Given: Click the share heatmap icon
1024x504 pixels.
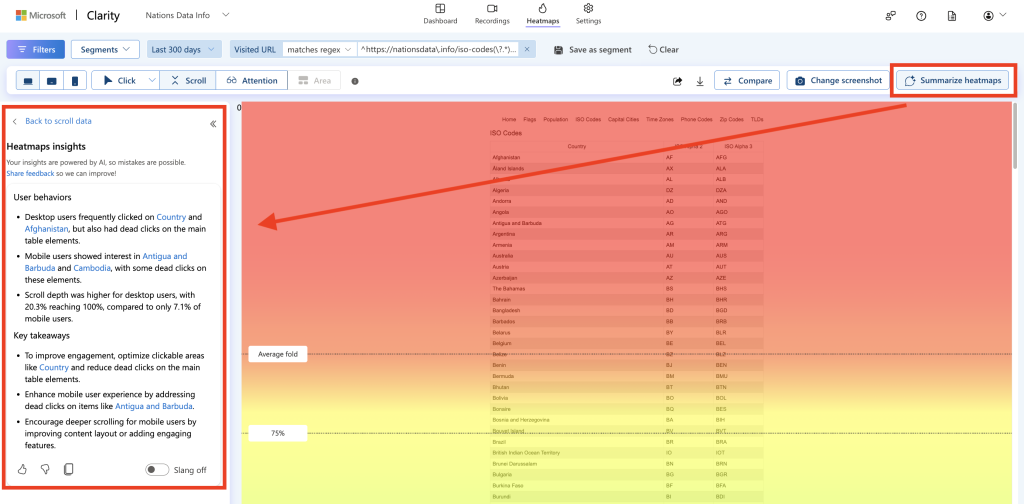Looking at the screenshot, I should pyautogui.click(x=677, y=81).
